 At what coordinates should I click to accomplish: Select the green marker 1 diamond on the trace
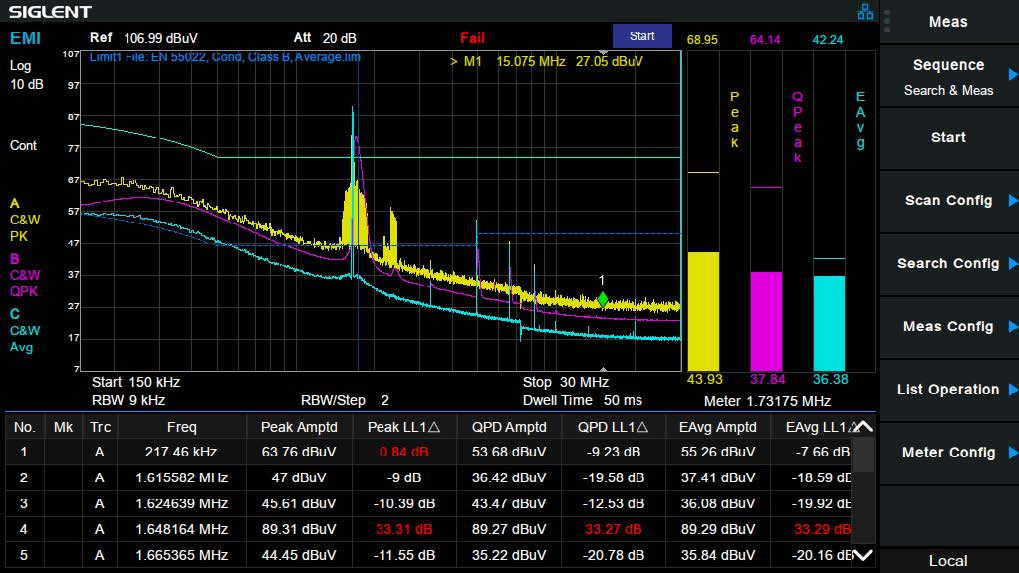coord(602,299)
